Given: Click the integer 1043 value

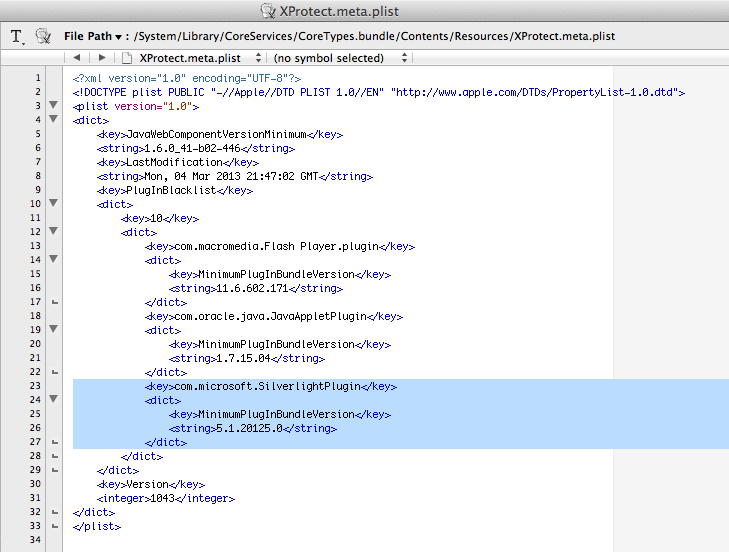Looking at the screenshot, I should coord(166,498).
